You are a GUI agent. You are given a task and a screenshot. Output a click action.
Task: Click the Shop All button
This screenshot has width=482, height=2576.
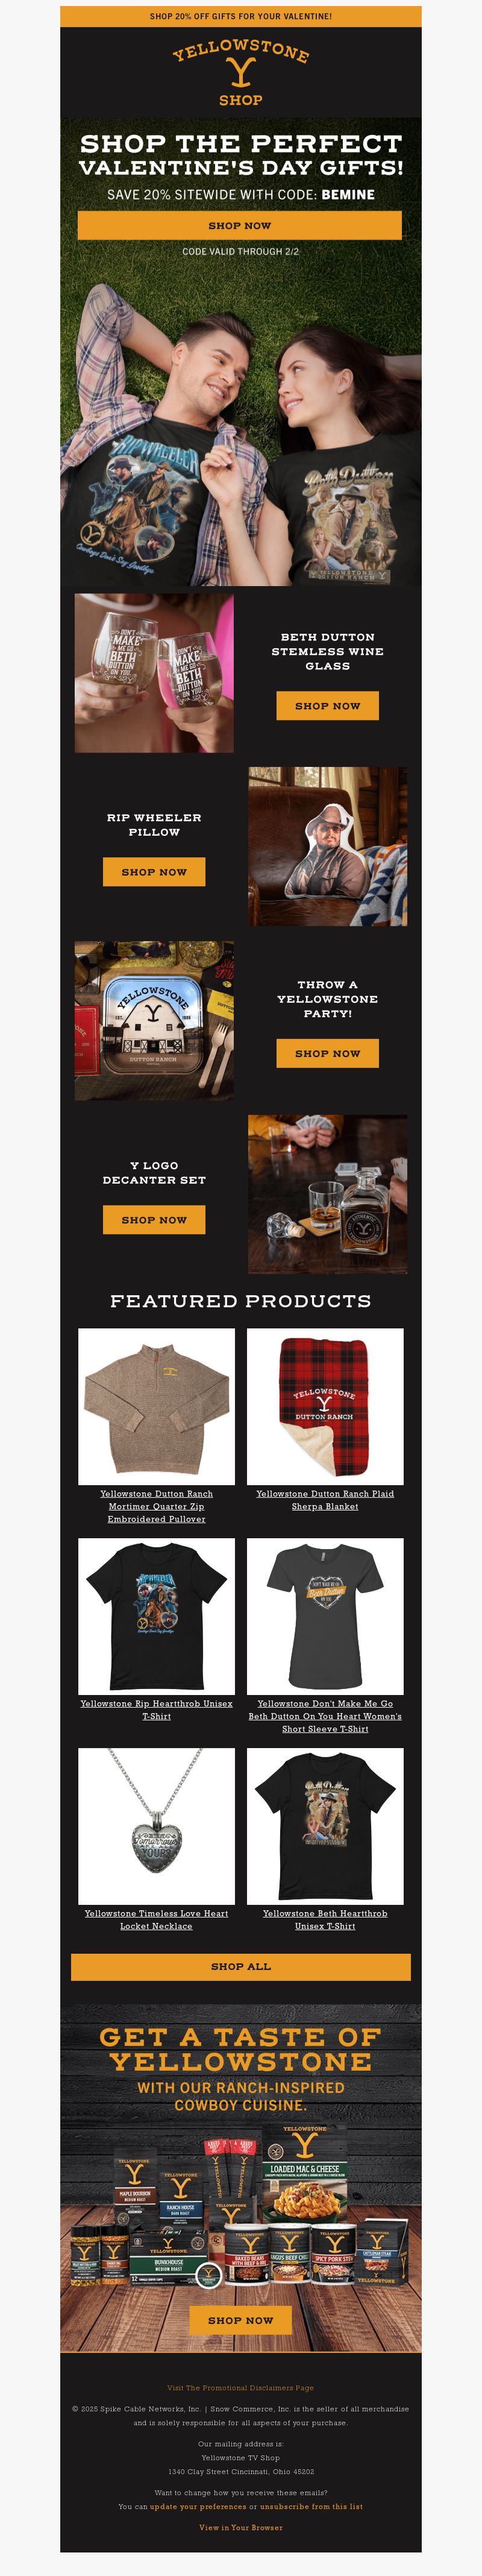tap(241, 1966)
